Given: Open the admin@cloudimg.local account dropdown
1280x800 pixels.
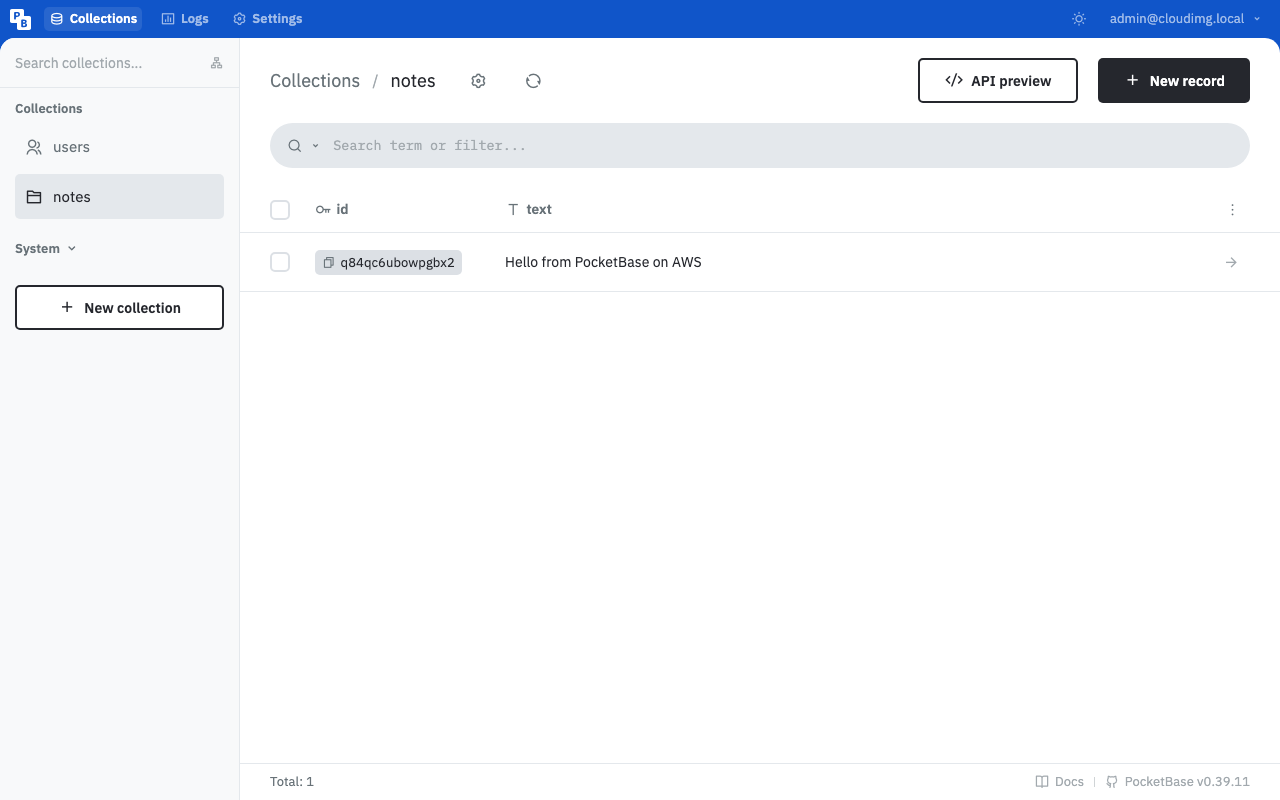Looking at the screenshot, I should pyautogui.click(x=1185, y=19).
